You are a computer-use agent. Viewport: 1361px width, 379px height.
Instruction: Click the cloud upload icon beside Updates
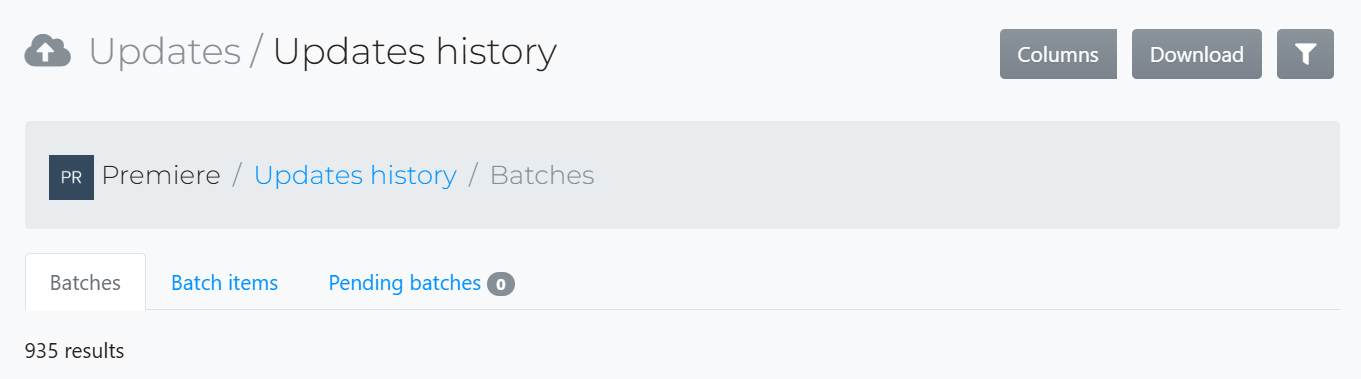tap(47, 50)
